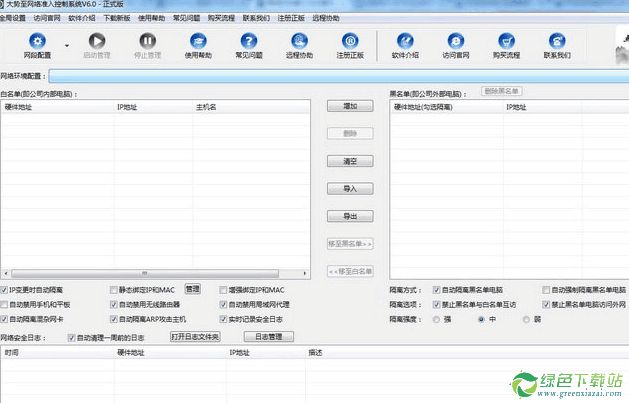
Task: Open the 全局设置 menu
Action: point(14,18)
